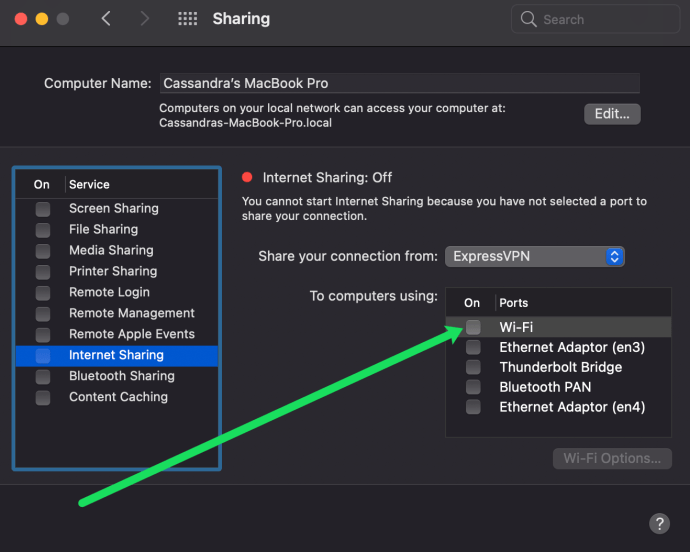Select File Sharing in the service list
The height and width of the screenshot is (552, 690).
click(117, 229)
